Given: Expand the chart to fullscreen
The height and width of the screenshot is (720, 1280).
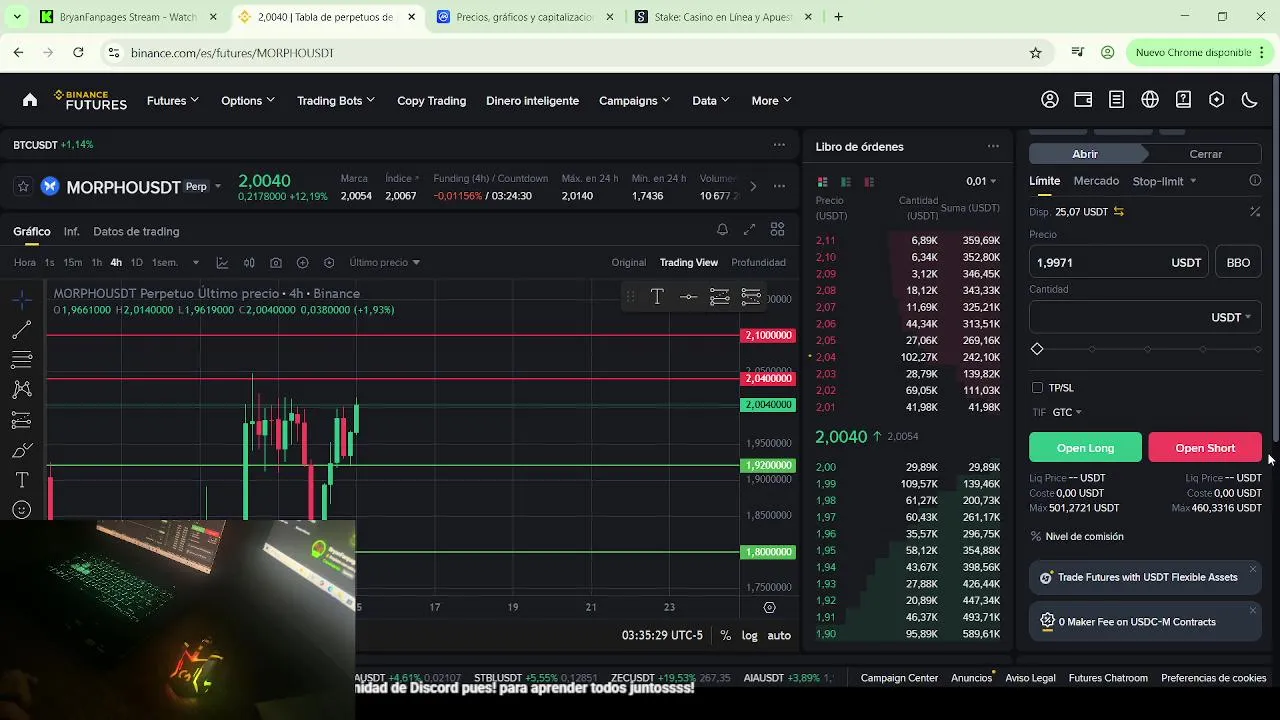Looking at the screenshot, I should [749, 230].
